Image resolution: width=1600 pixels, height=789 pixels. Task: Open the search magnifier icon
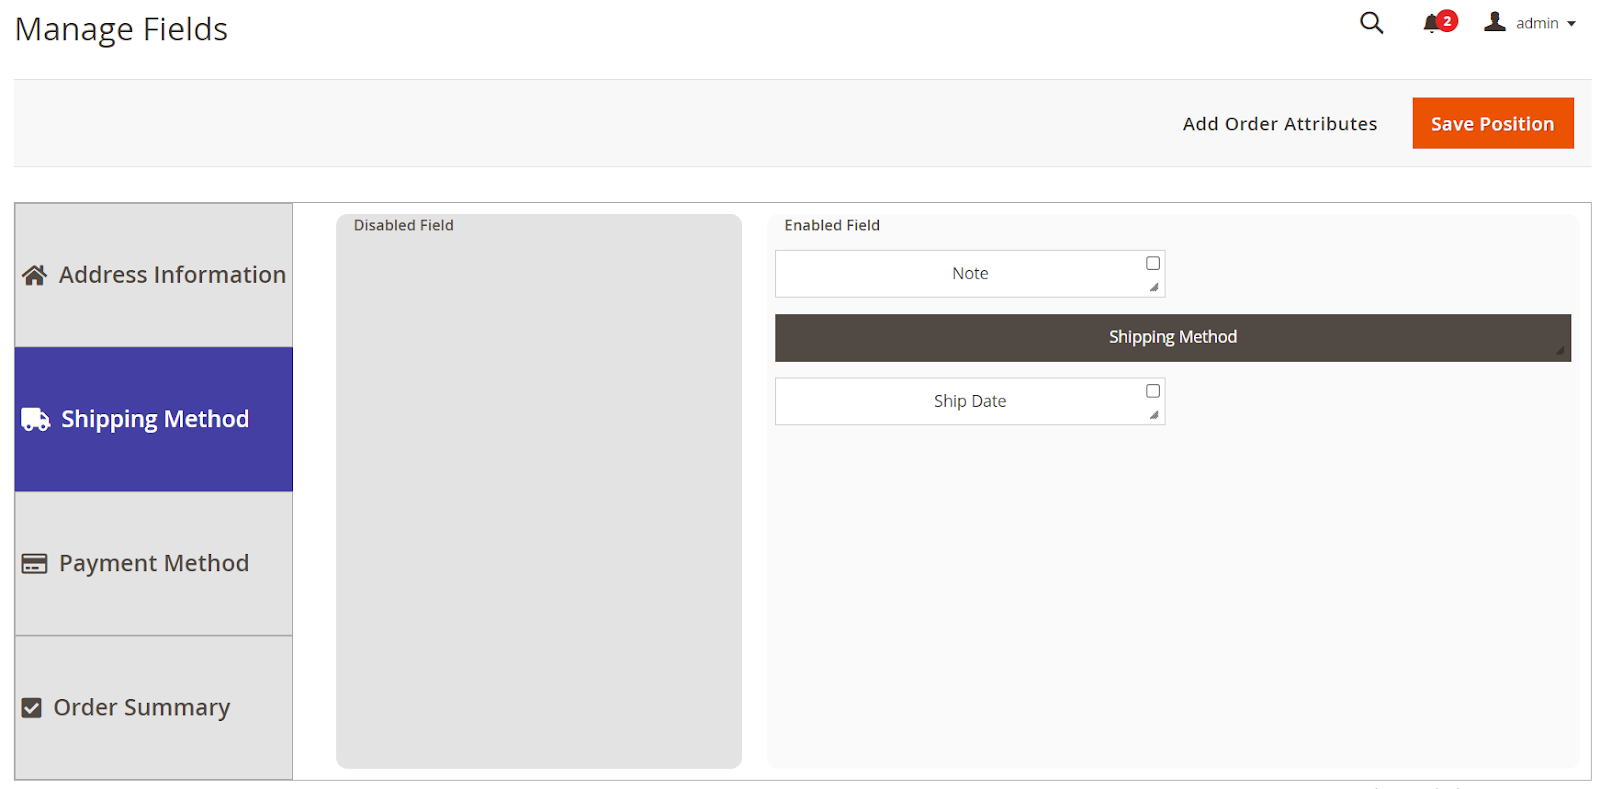(x=1371, y=23)
